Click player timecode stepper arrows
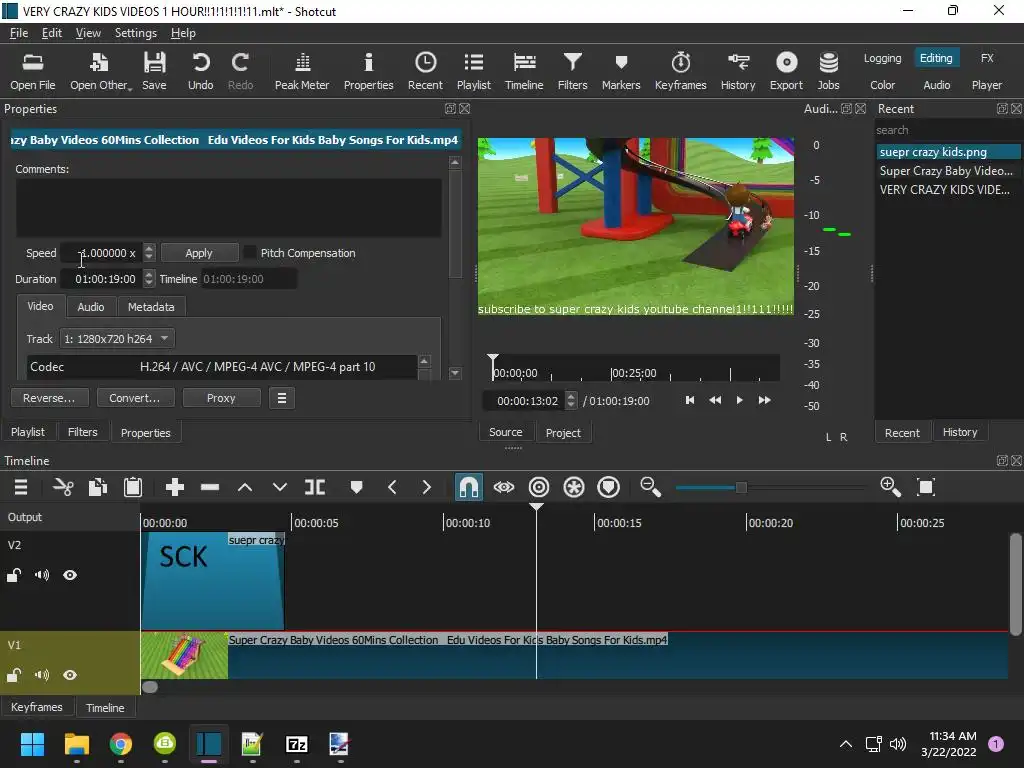 pos(571,400)
